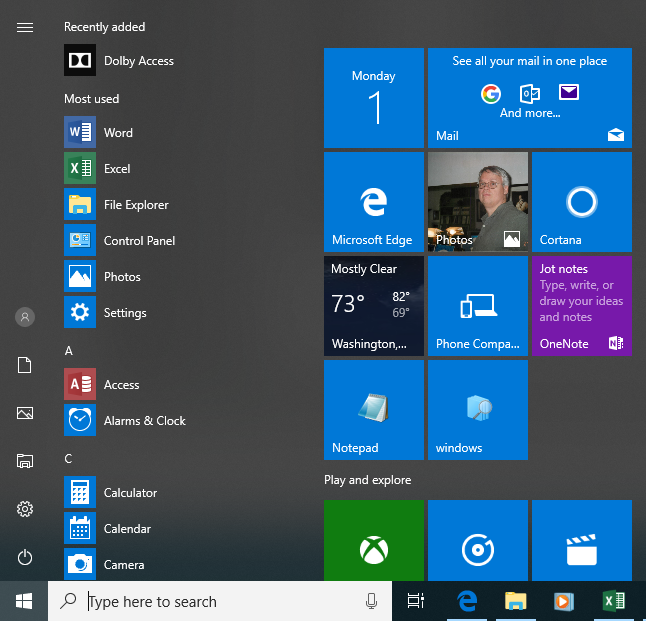Open Settings gear in left rail
This screenshot has width=646, height=621.
[x=25, y=509]
